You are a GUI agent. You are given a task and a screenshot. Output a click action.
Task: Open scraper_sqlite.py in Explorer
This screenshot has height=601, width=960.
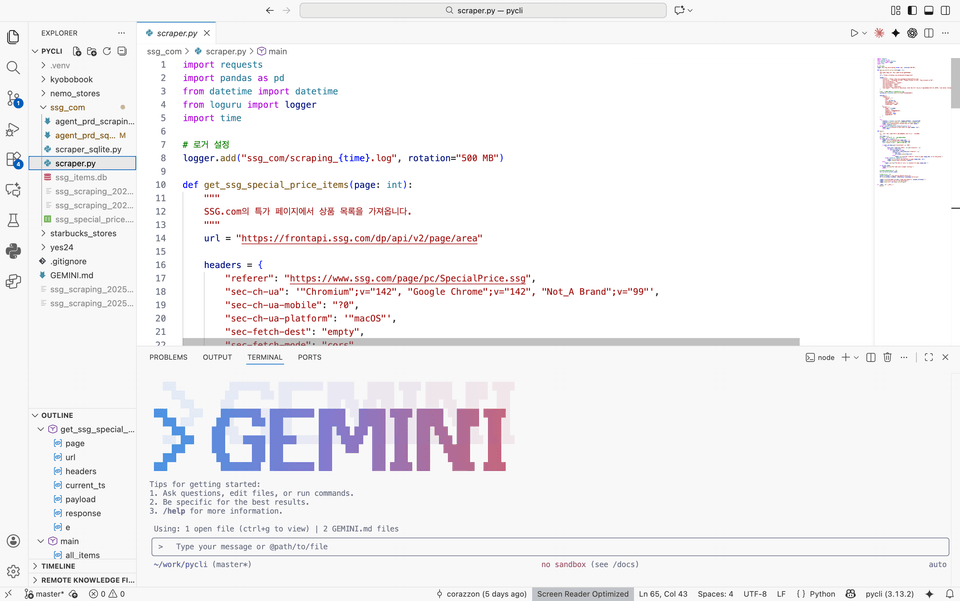click(88, 149)
